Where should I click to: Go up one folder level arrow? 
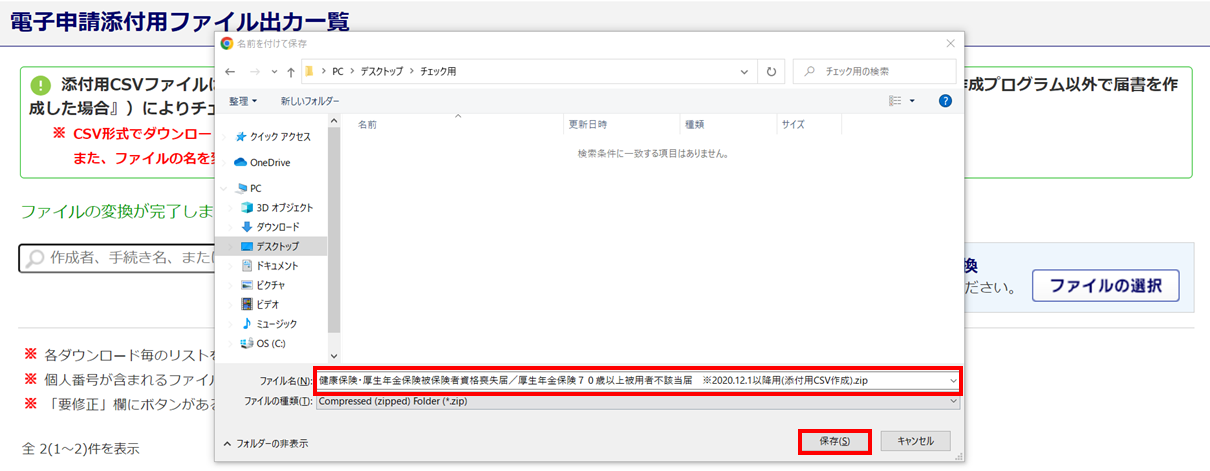290,72
